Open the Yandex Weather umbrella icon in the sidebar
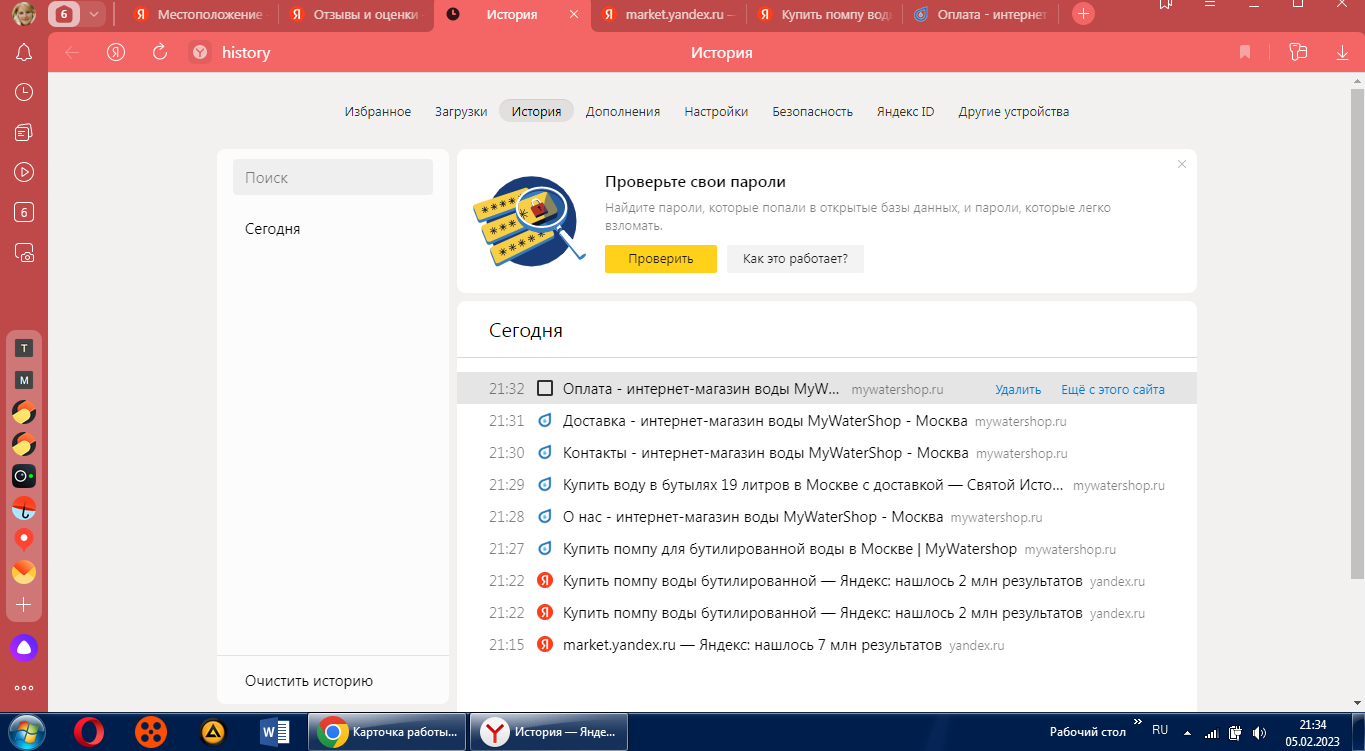Viewport: 1365px width, 751px height. [24, 508]
